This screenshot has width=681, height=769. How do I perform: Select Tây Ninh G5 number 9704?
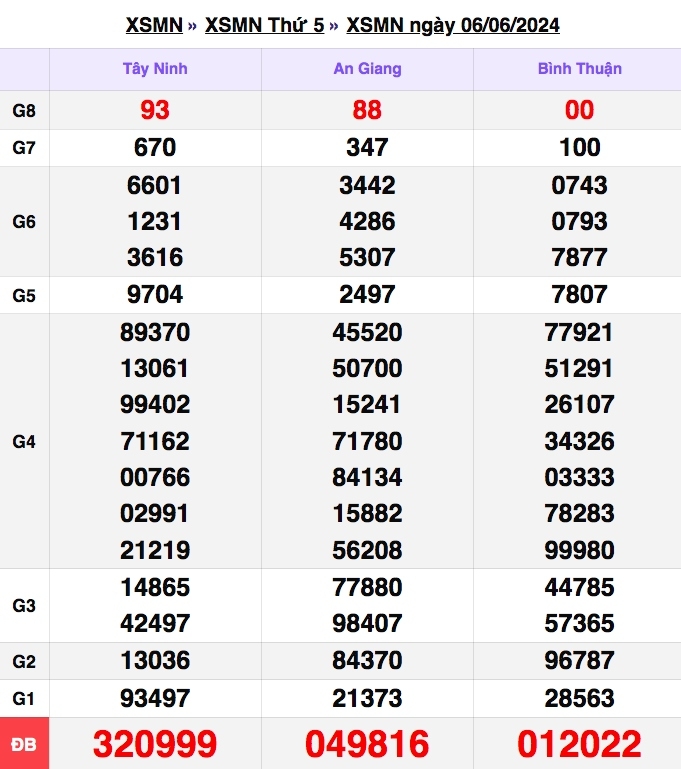(x=155, y=294)
